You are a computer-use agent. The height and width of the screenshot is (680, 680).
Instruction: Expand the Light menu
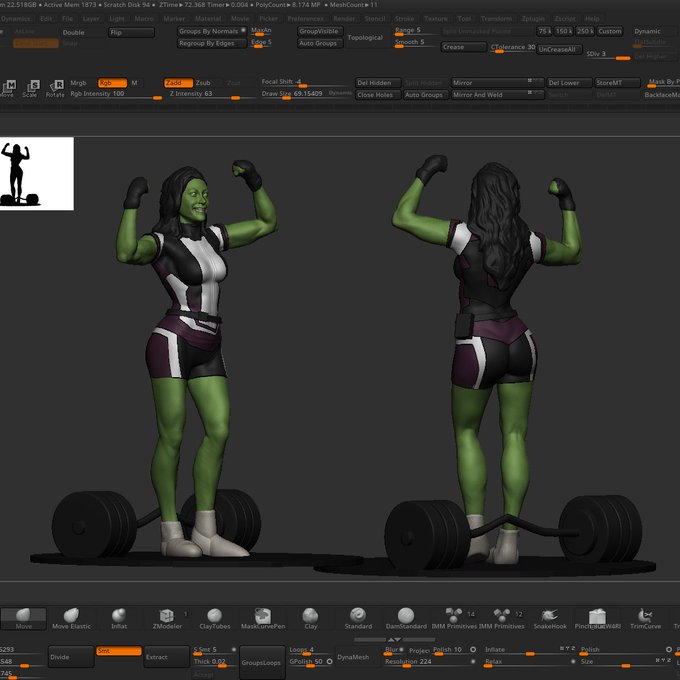pyautogui.click(x=117, y=19)
